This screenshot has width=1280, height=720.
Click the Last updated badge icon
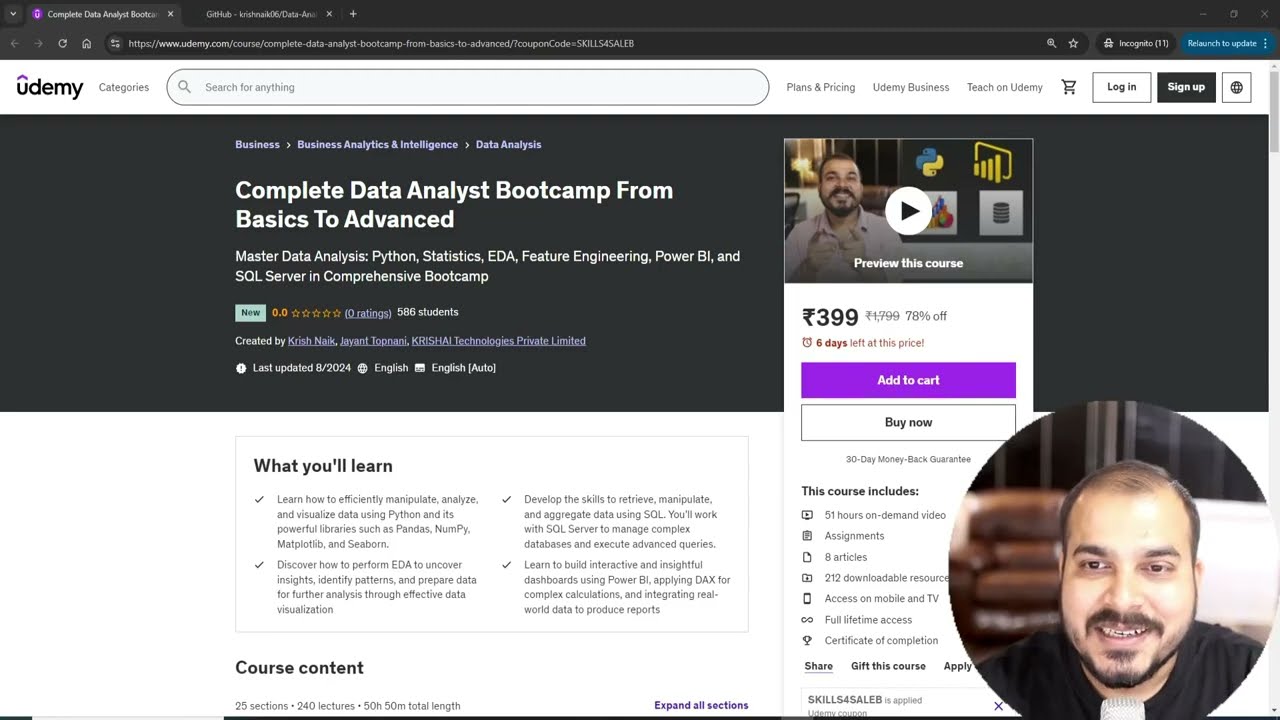coord(241,368)
